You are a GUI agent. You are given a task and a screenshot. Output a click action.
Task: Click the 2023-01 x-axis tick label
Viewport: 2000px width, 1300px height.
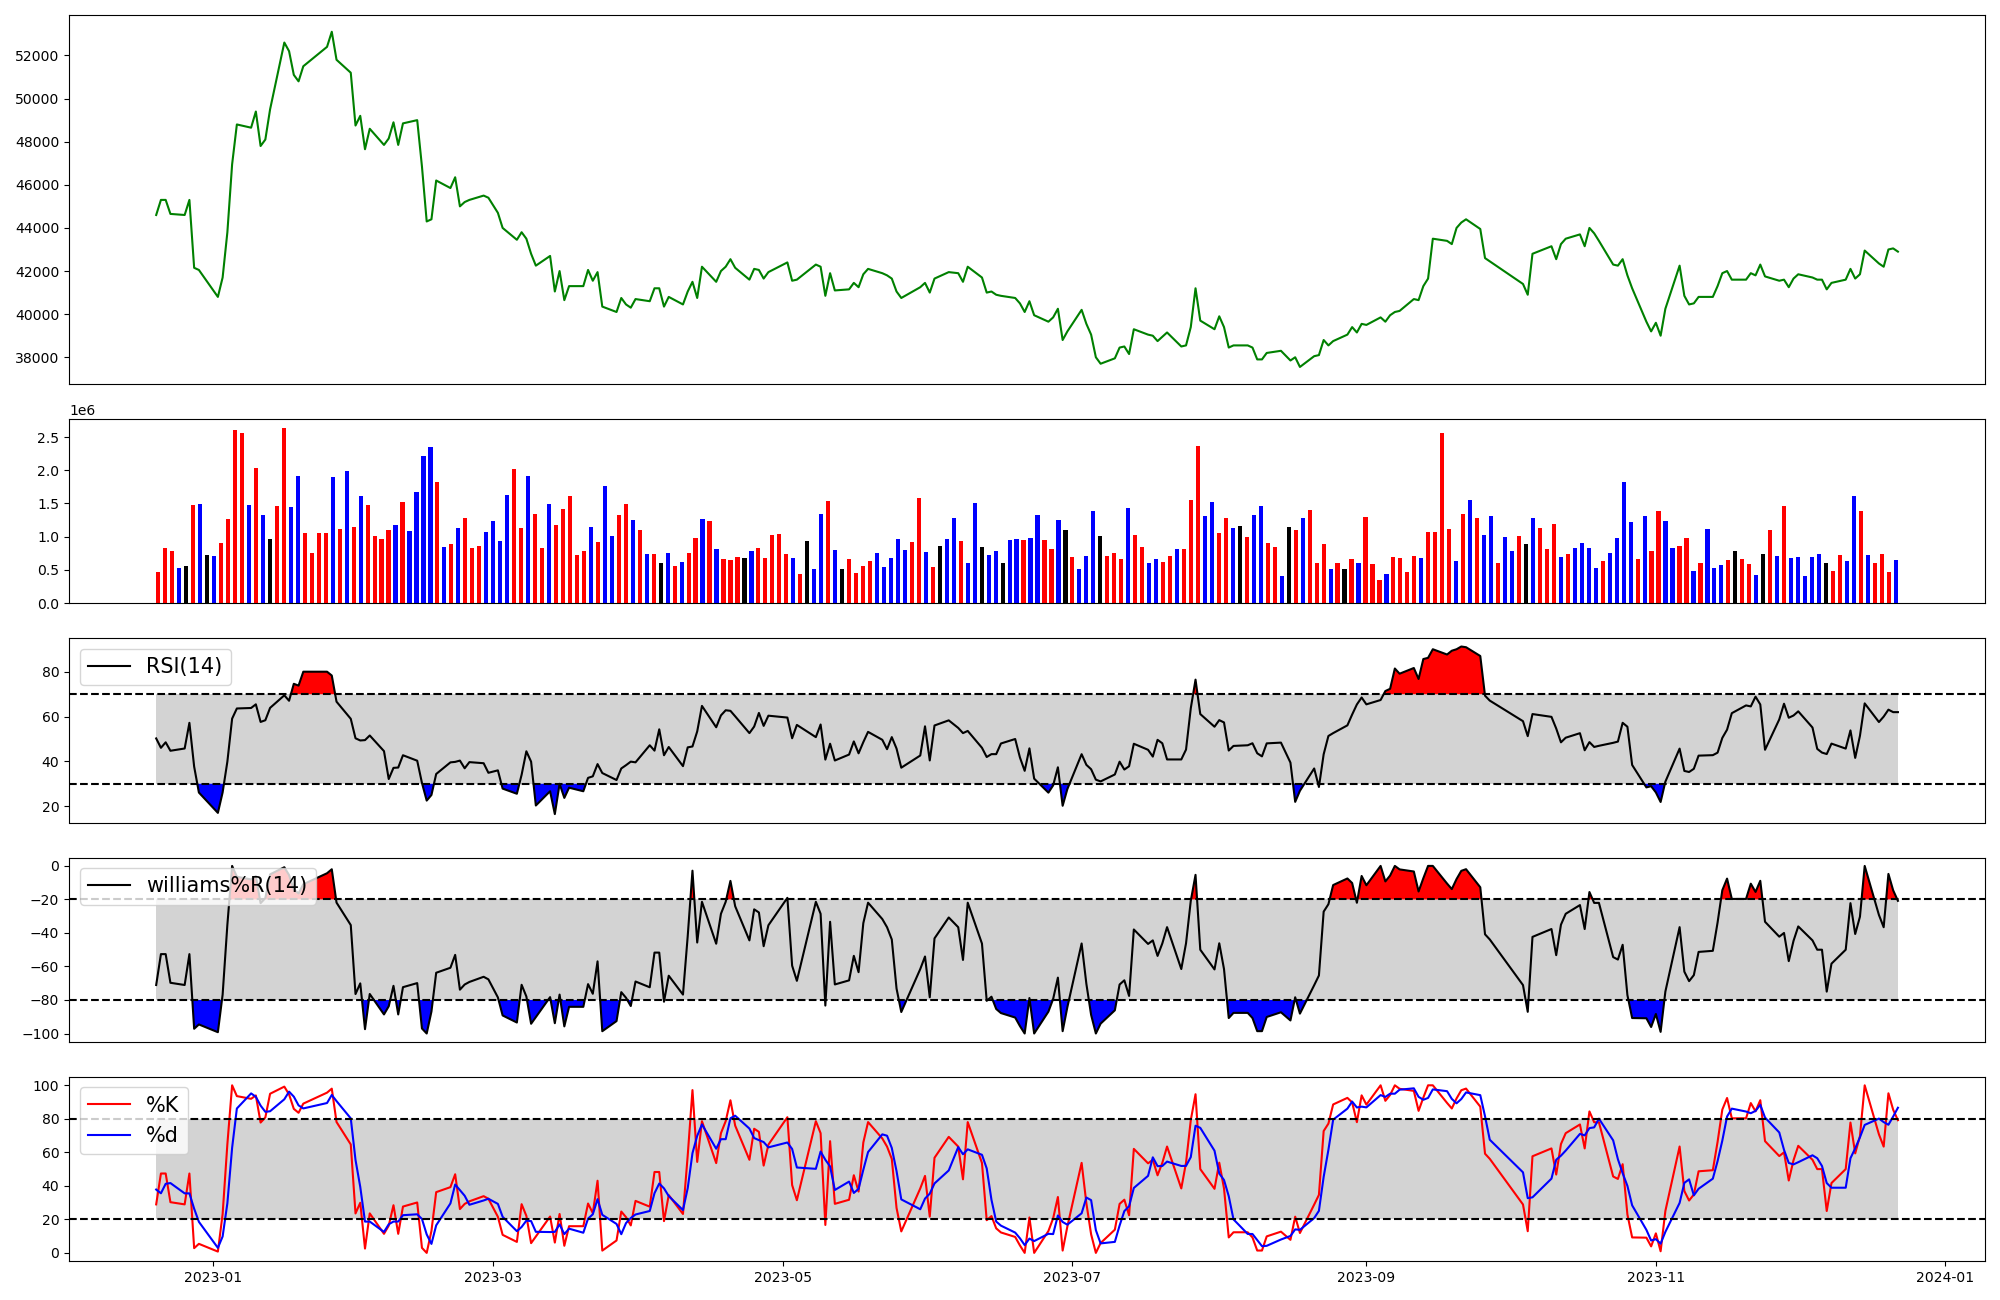point(213,1277)
